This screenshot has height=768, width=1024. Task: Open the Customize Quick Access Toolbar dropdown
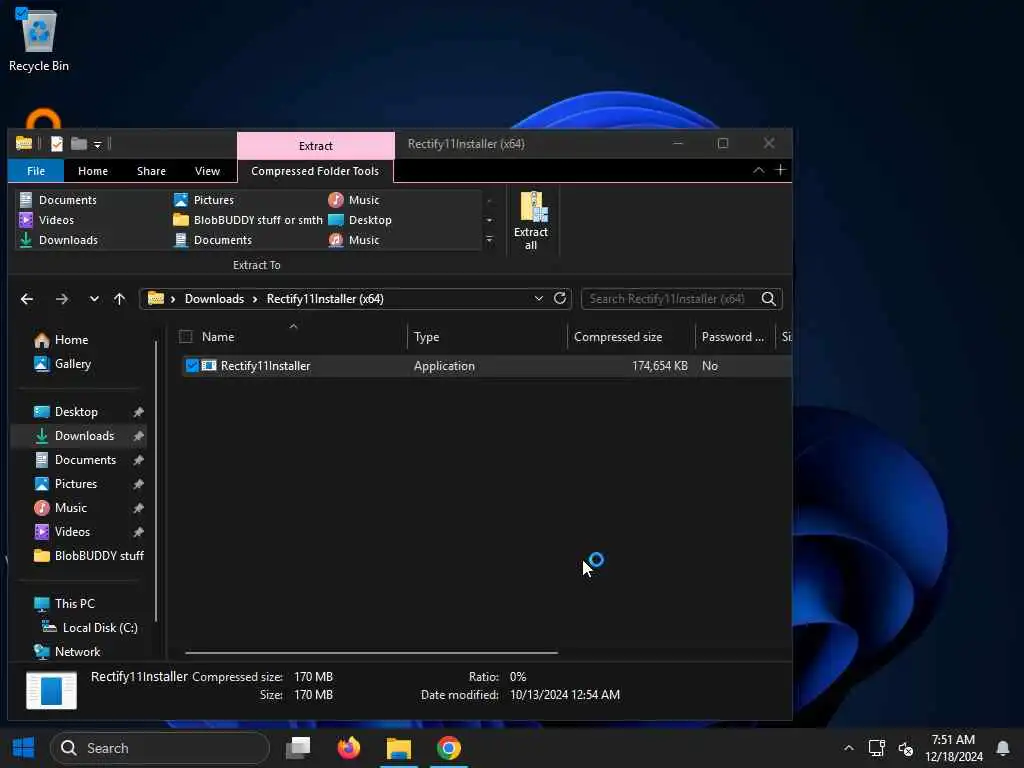(x=97, y=144)
